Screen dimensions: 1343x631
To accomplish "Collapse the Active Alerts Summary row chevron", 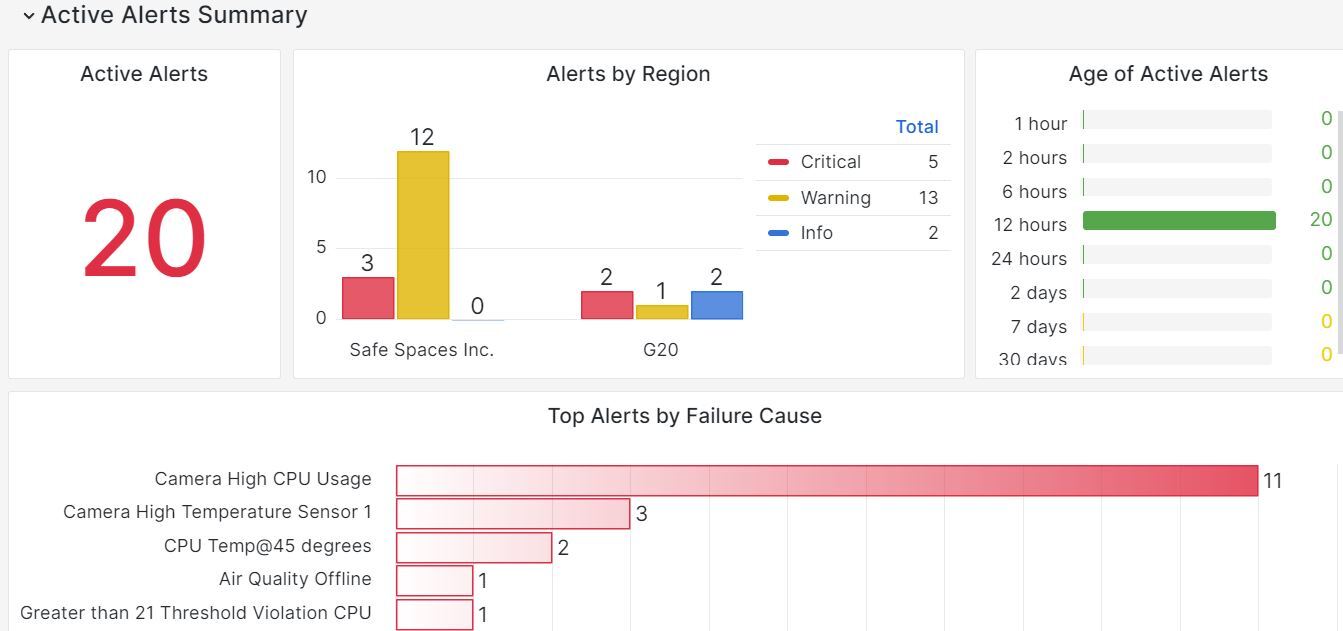I will point(28,16).
